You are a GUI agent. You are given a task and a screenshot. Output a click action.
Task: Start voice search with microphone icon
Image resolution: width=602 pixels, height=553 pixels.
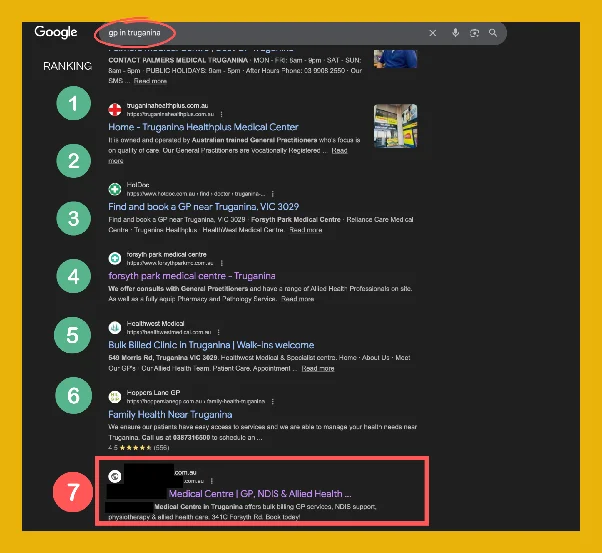click(x=455, y=33)
